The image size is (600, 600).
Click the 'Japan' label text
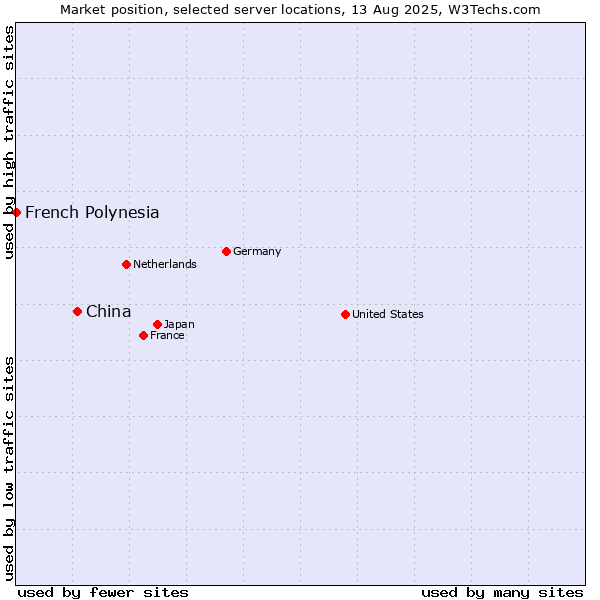point(179,324)
